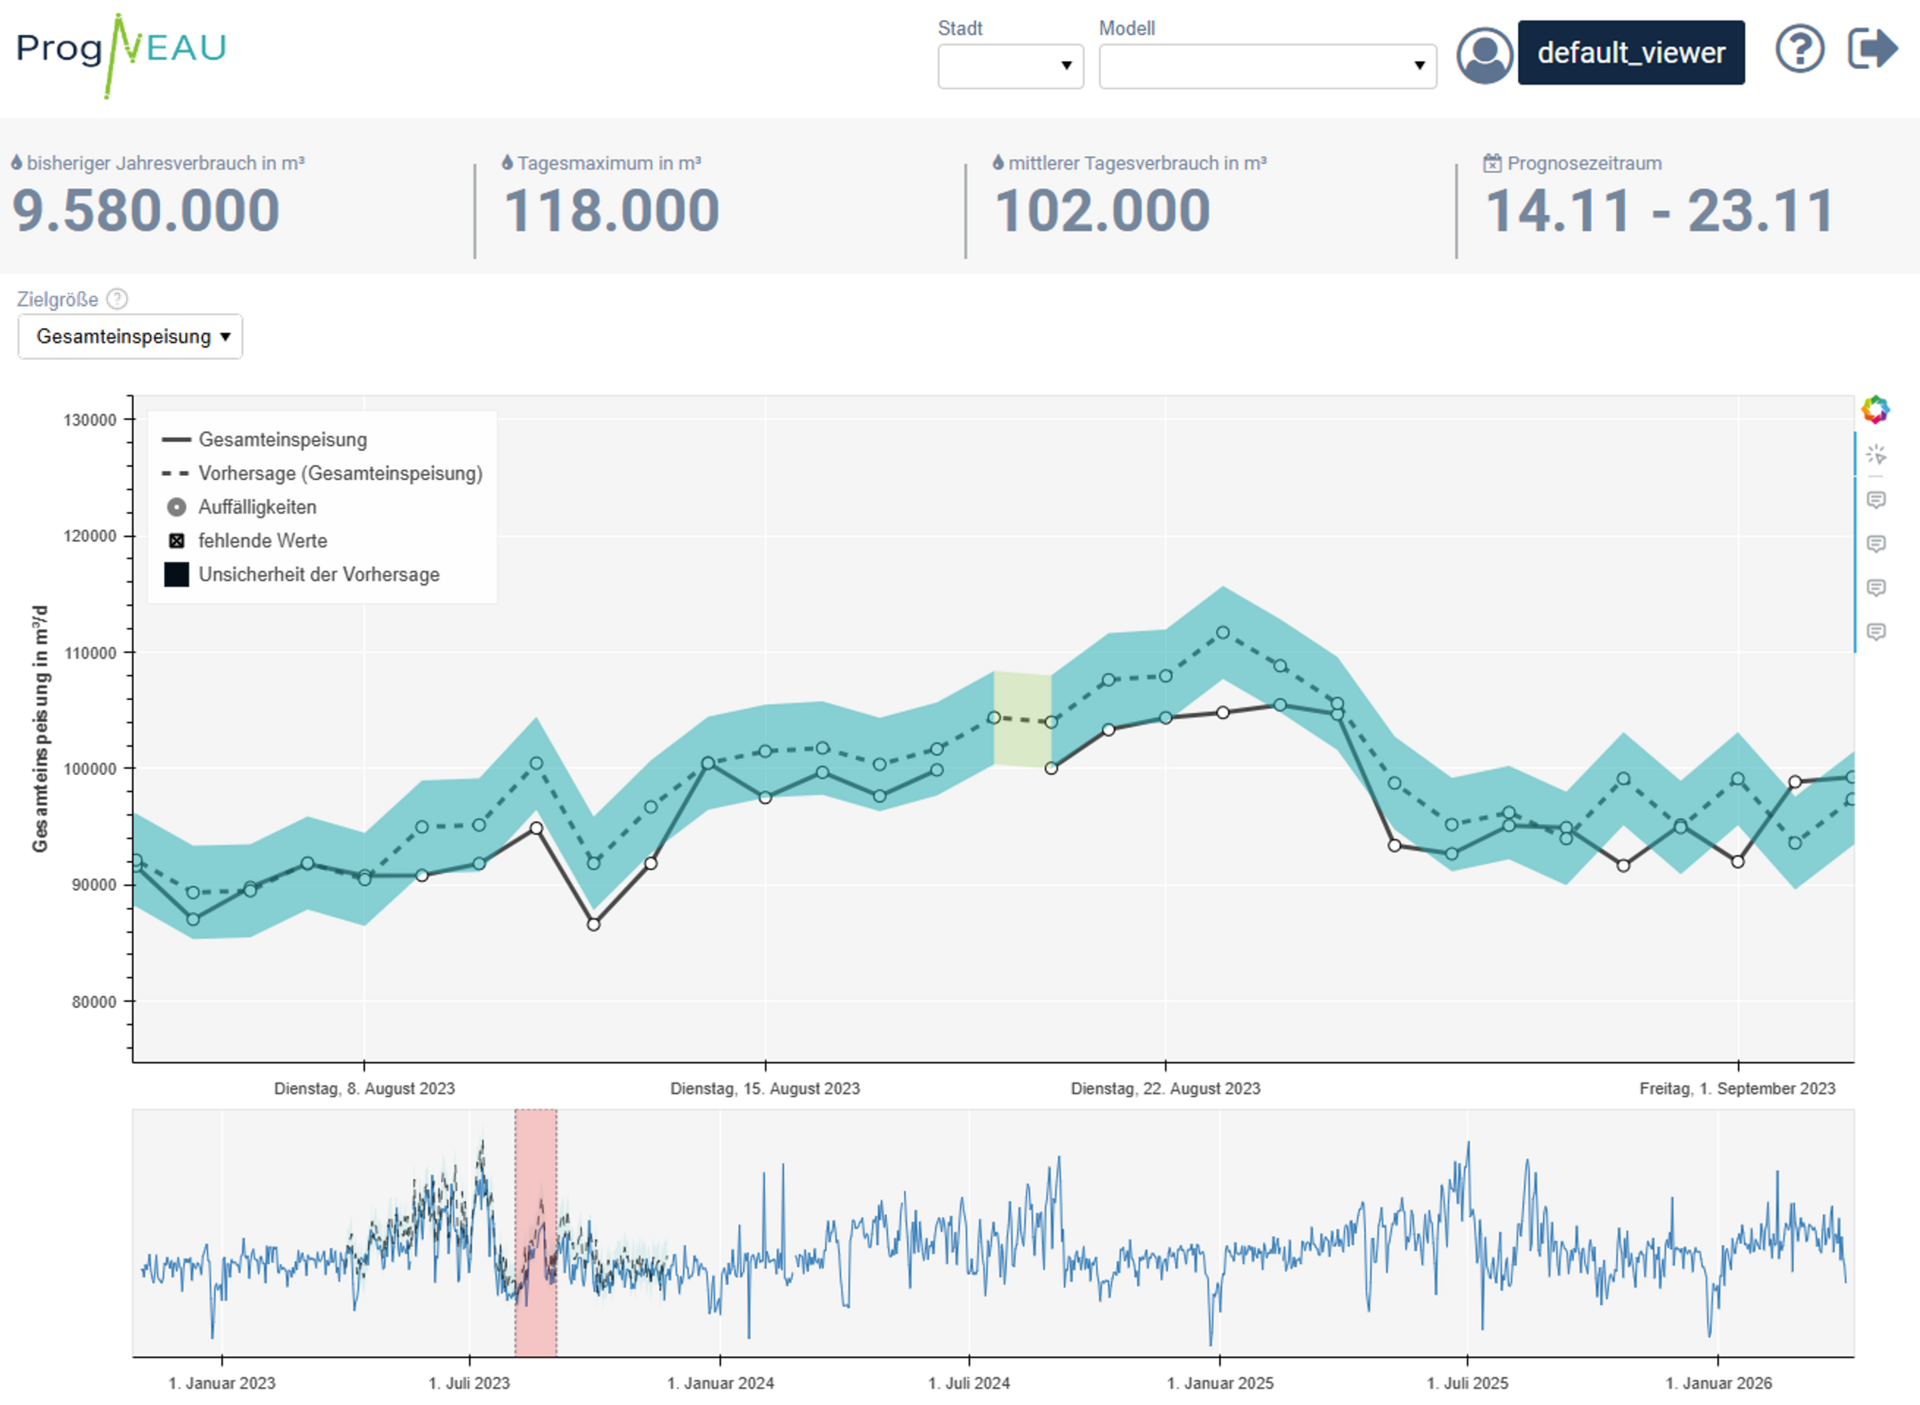This screenshot has width=1920, height=1405.
Task: Click Unsicherheit der Vorhersage legend swatch
Action: (x=177, y=575)
